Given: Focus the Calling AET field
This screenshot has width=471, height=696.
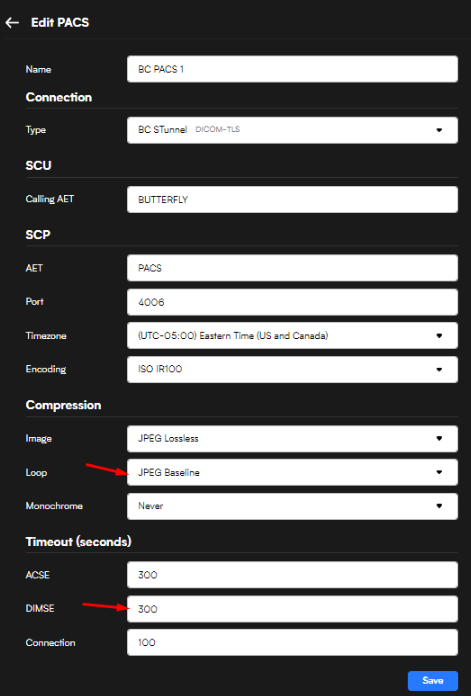Looking at the screenshot, I should 292,199.
